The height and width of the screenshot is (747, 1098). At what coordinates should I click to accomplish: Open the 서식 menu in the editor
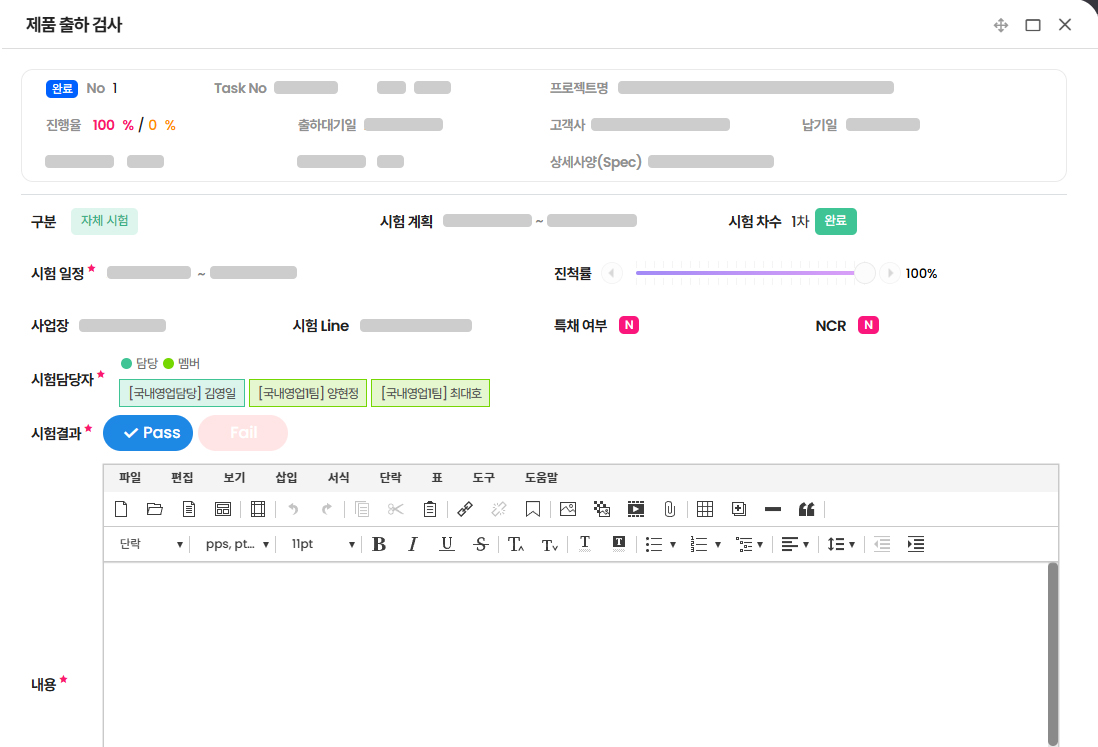339,478
